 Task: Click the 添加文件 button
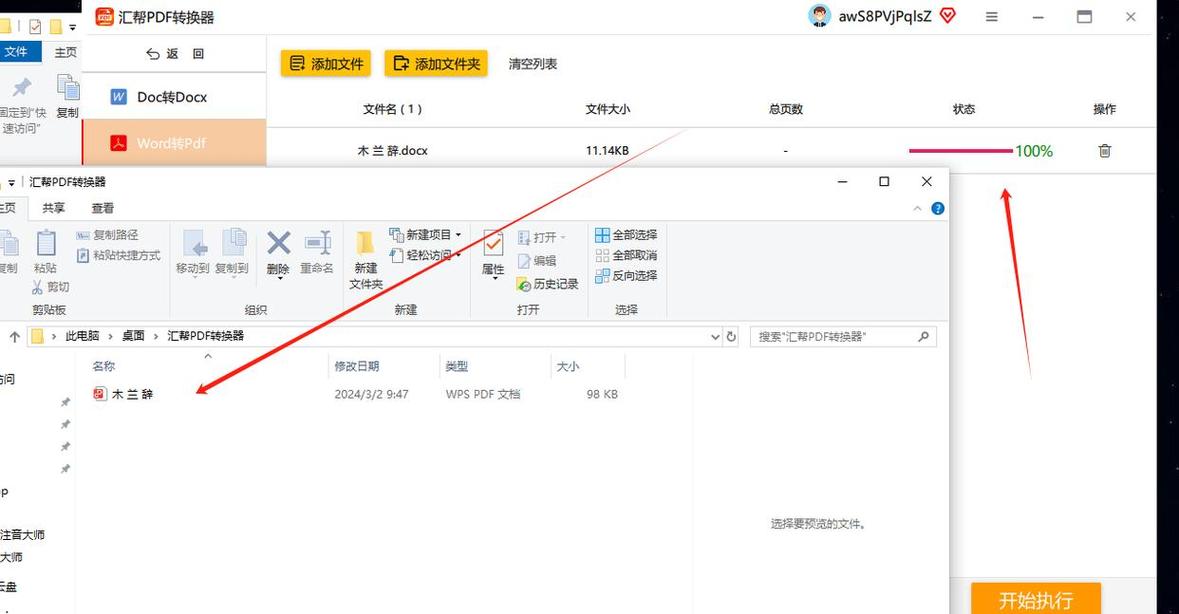pos(326,64)
